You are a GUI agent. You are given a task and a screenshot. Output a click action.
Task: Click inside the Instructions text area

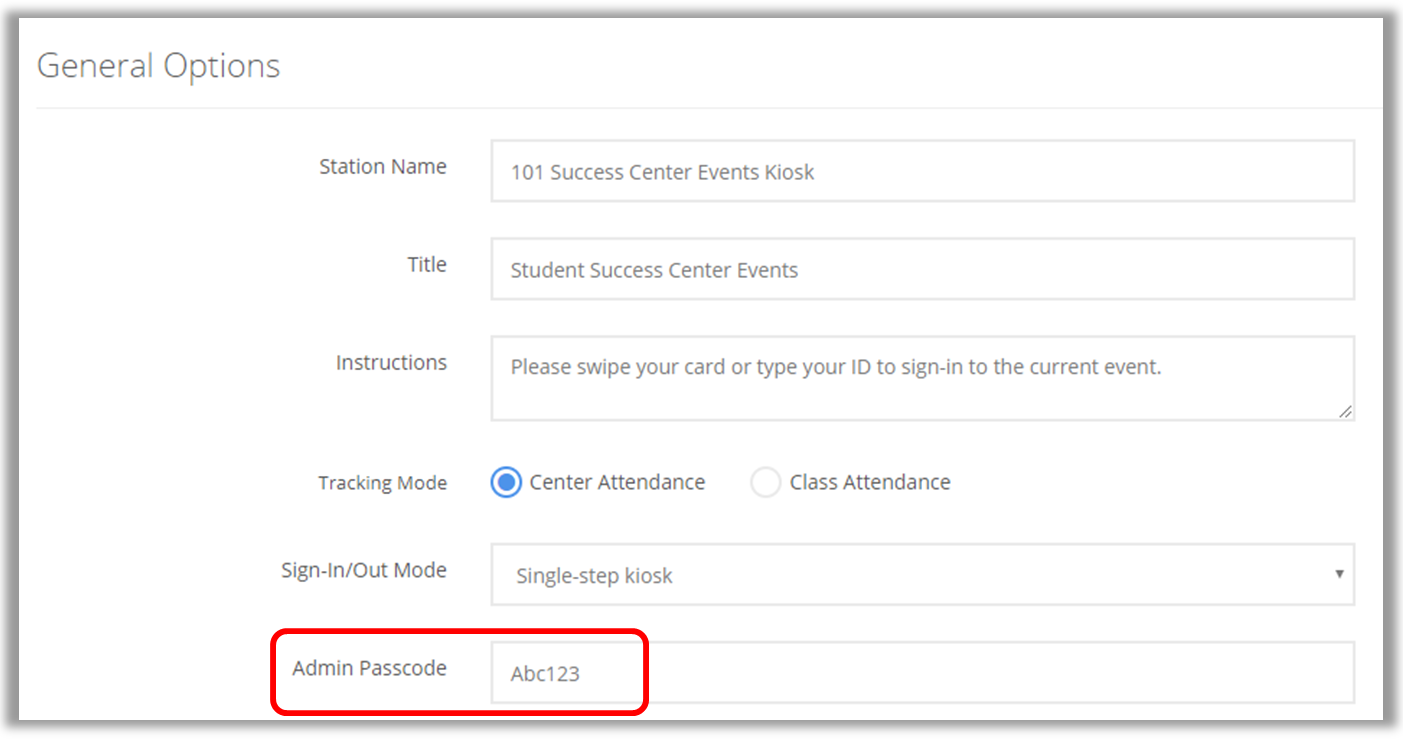pos(921,379)
